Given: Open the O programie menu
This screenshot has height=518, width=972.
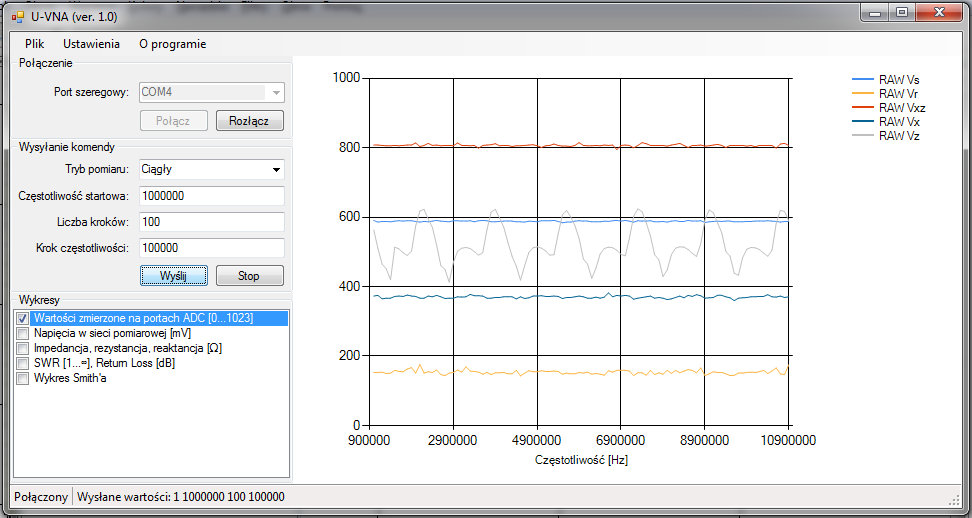Looking at the screenshot, I should pos(173,44).
